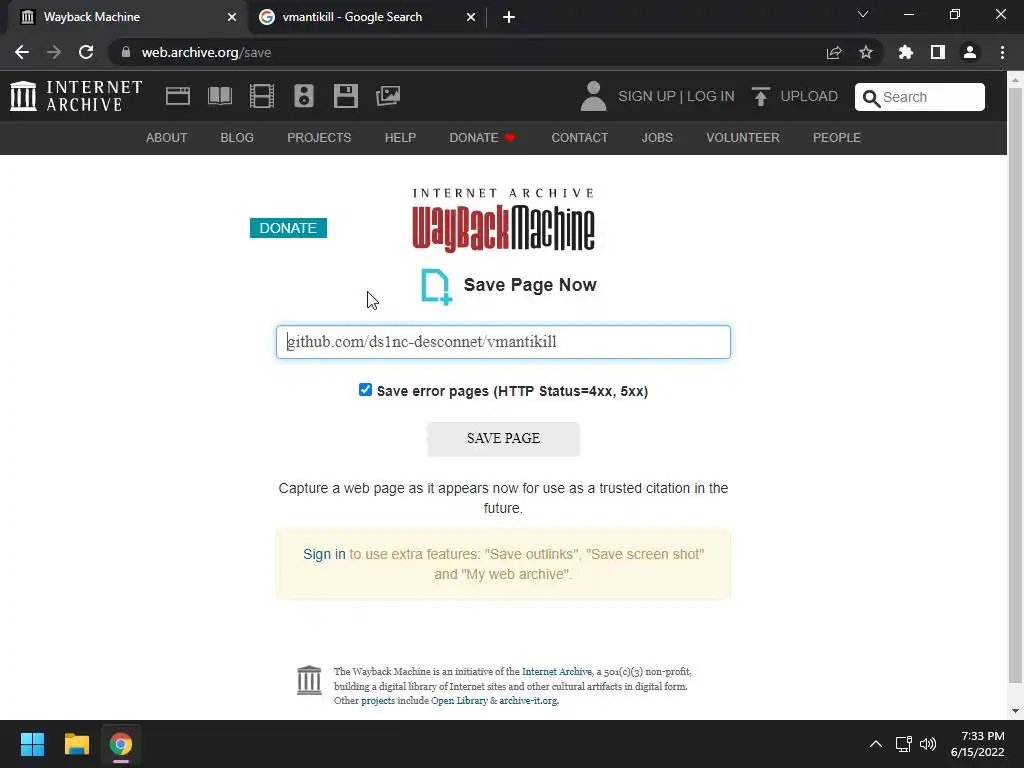
Task: Open the Chrome extensions puzzle icon
Action: (905, 52)
